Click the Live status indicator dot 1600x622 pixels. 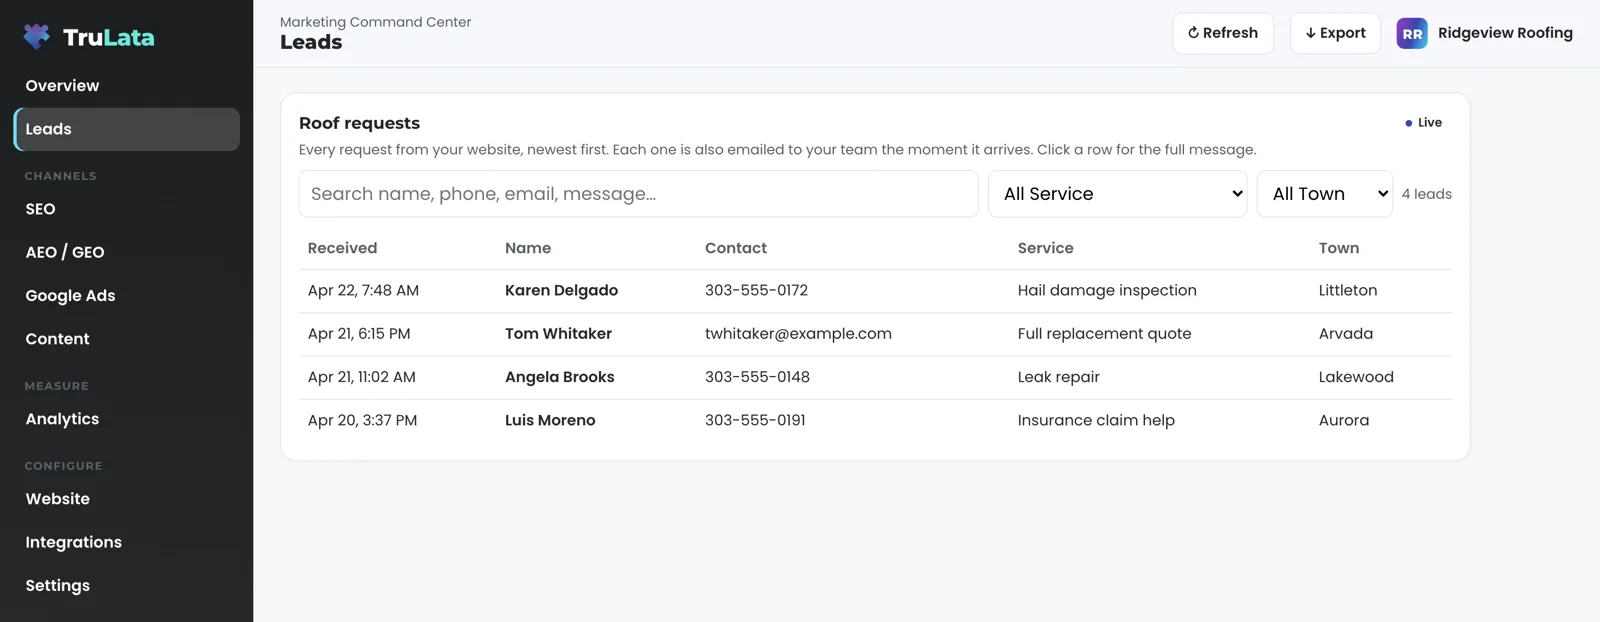pyautogui.click(x=1409, y=123)
